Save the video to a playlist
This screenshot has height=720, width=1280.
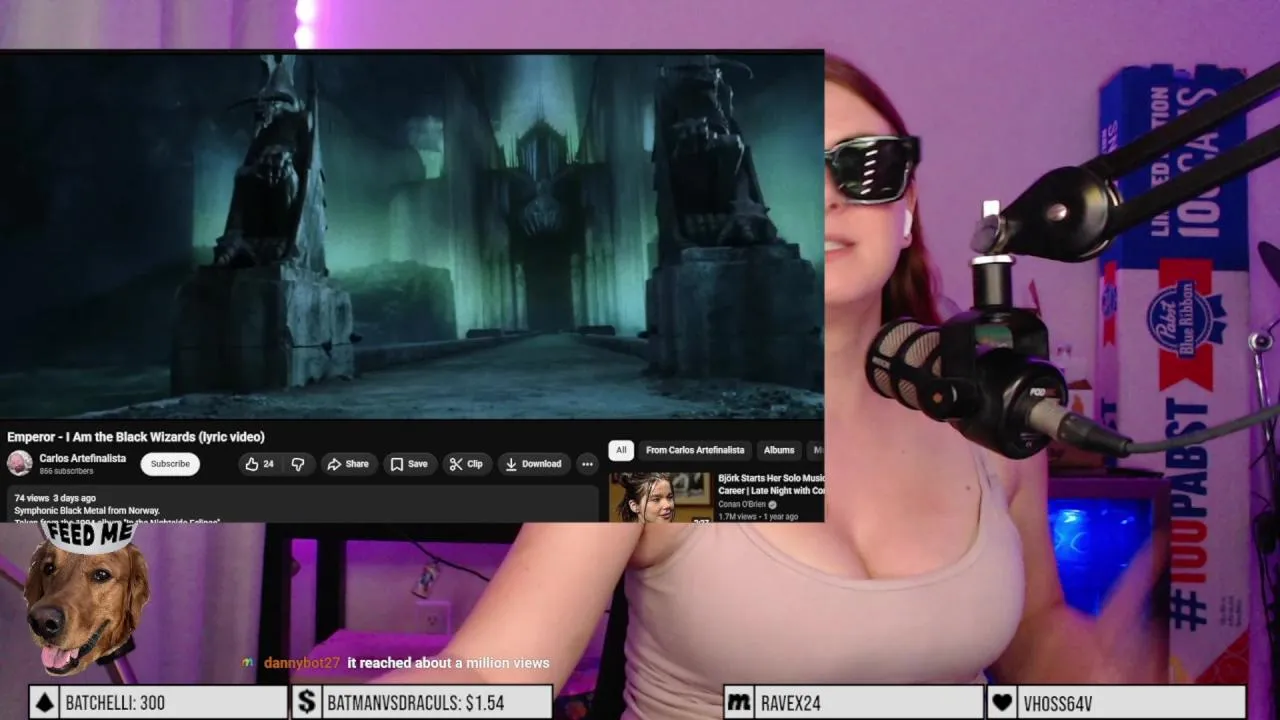409,464
